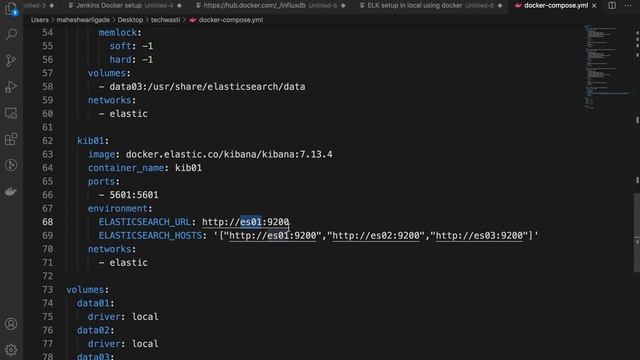Click the Users breadcrumb segment
Screen dimensions: 640x360
tap(40, 20)
